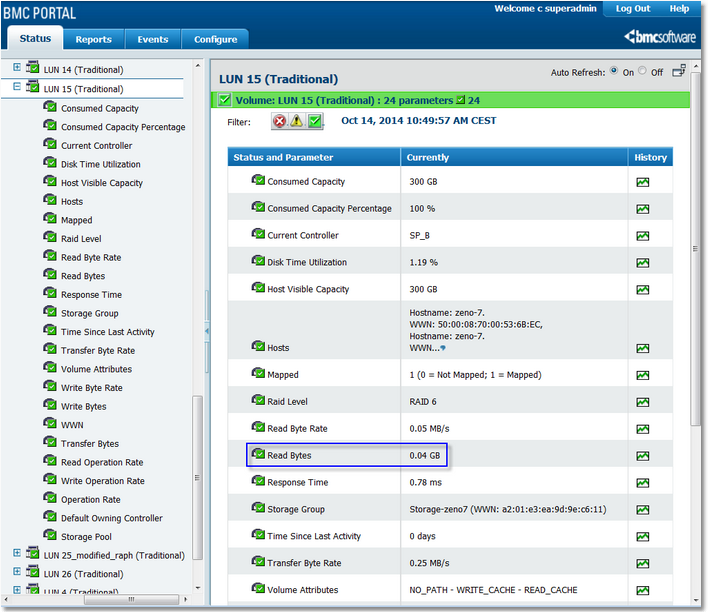Open history graph for Hosts row
This screenshot has width=708, height=614.
pyautogui.click(x=642, y=348)
